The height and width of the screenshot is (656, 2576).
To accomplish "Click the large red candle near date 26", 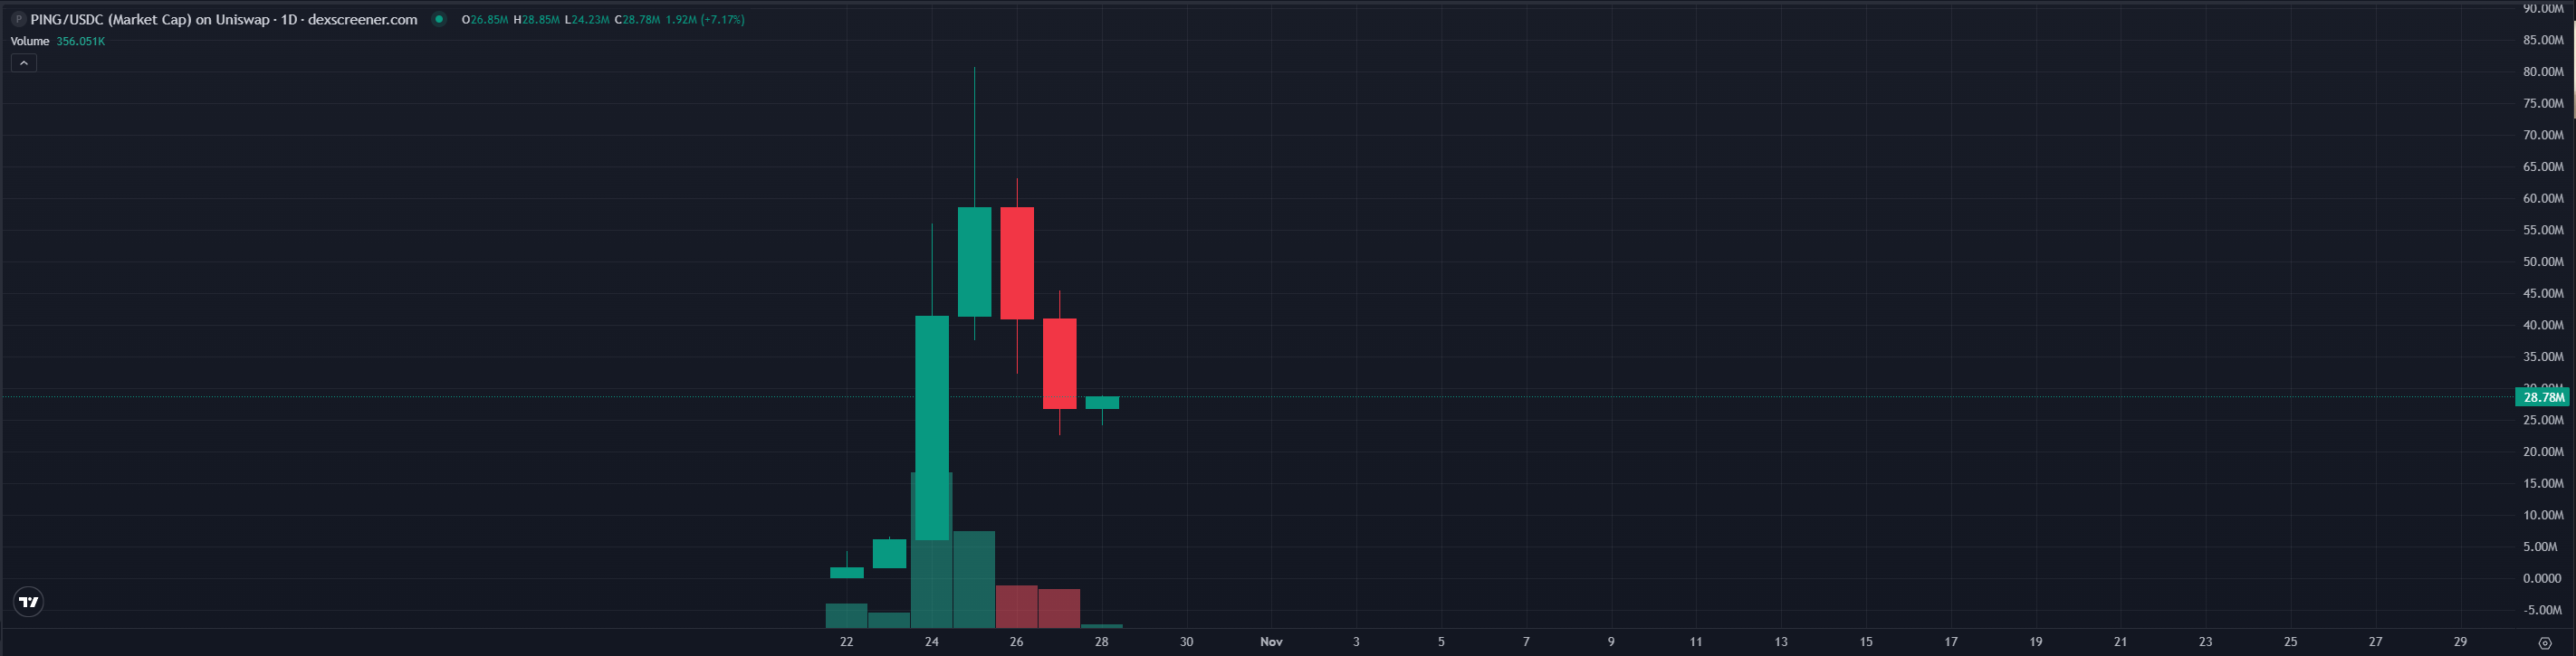I will pos(1017,263).
